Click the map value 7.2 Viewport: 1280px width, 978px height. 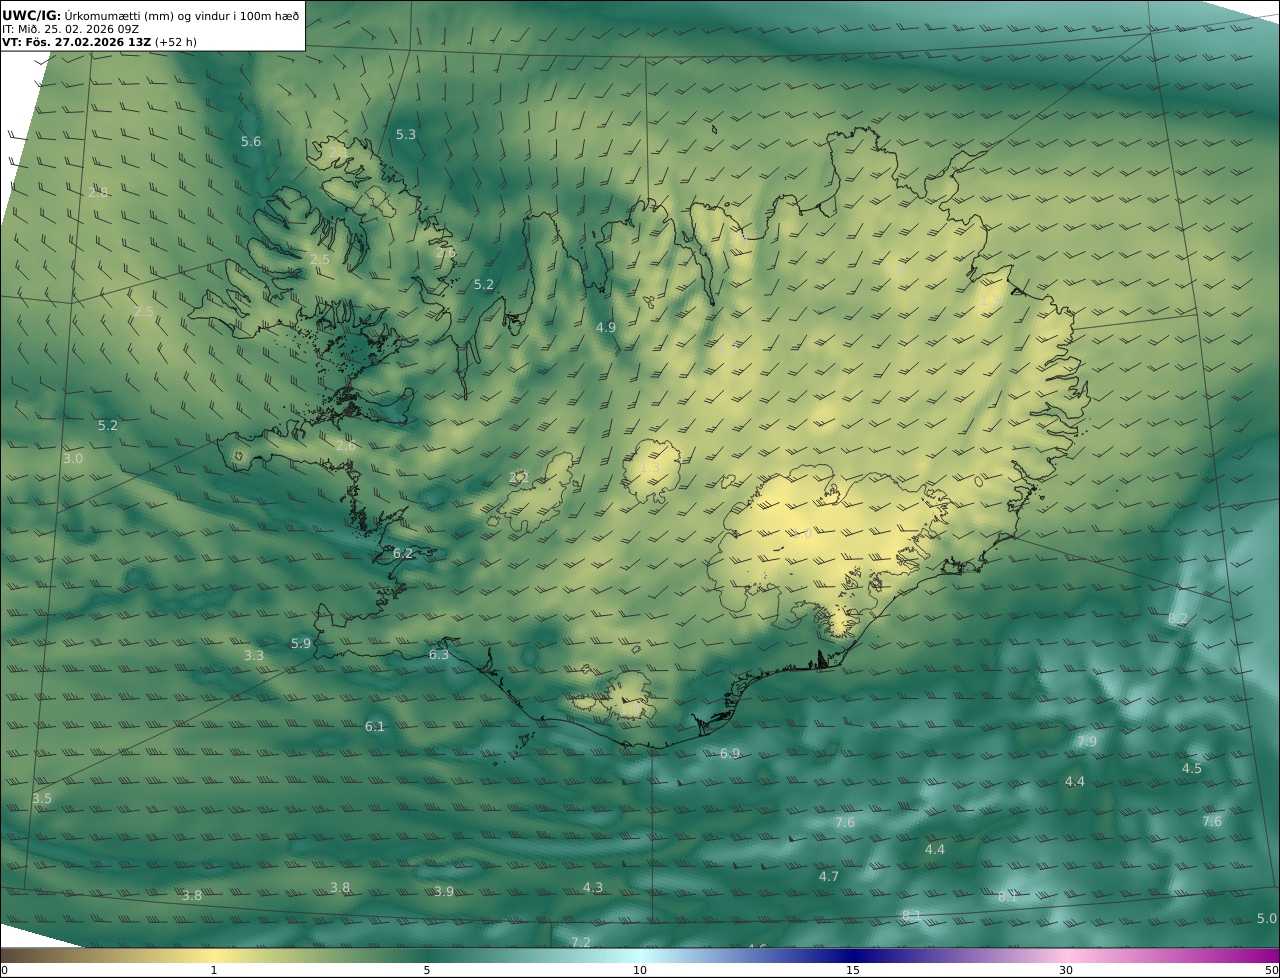(x=581, y=942)
